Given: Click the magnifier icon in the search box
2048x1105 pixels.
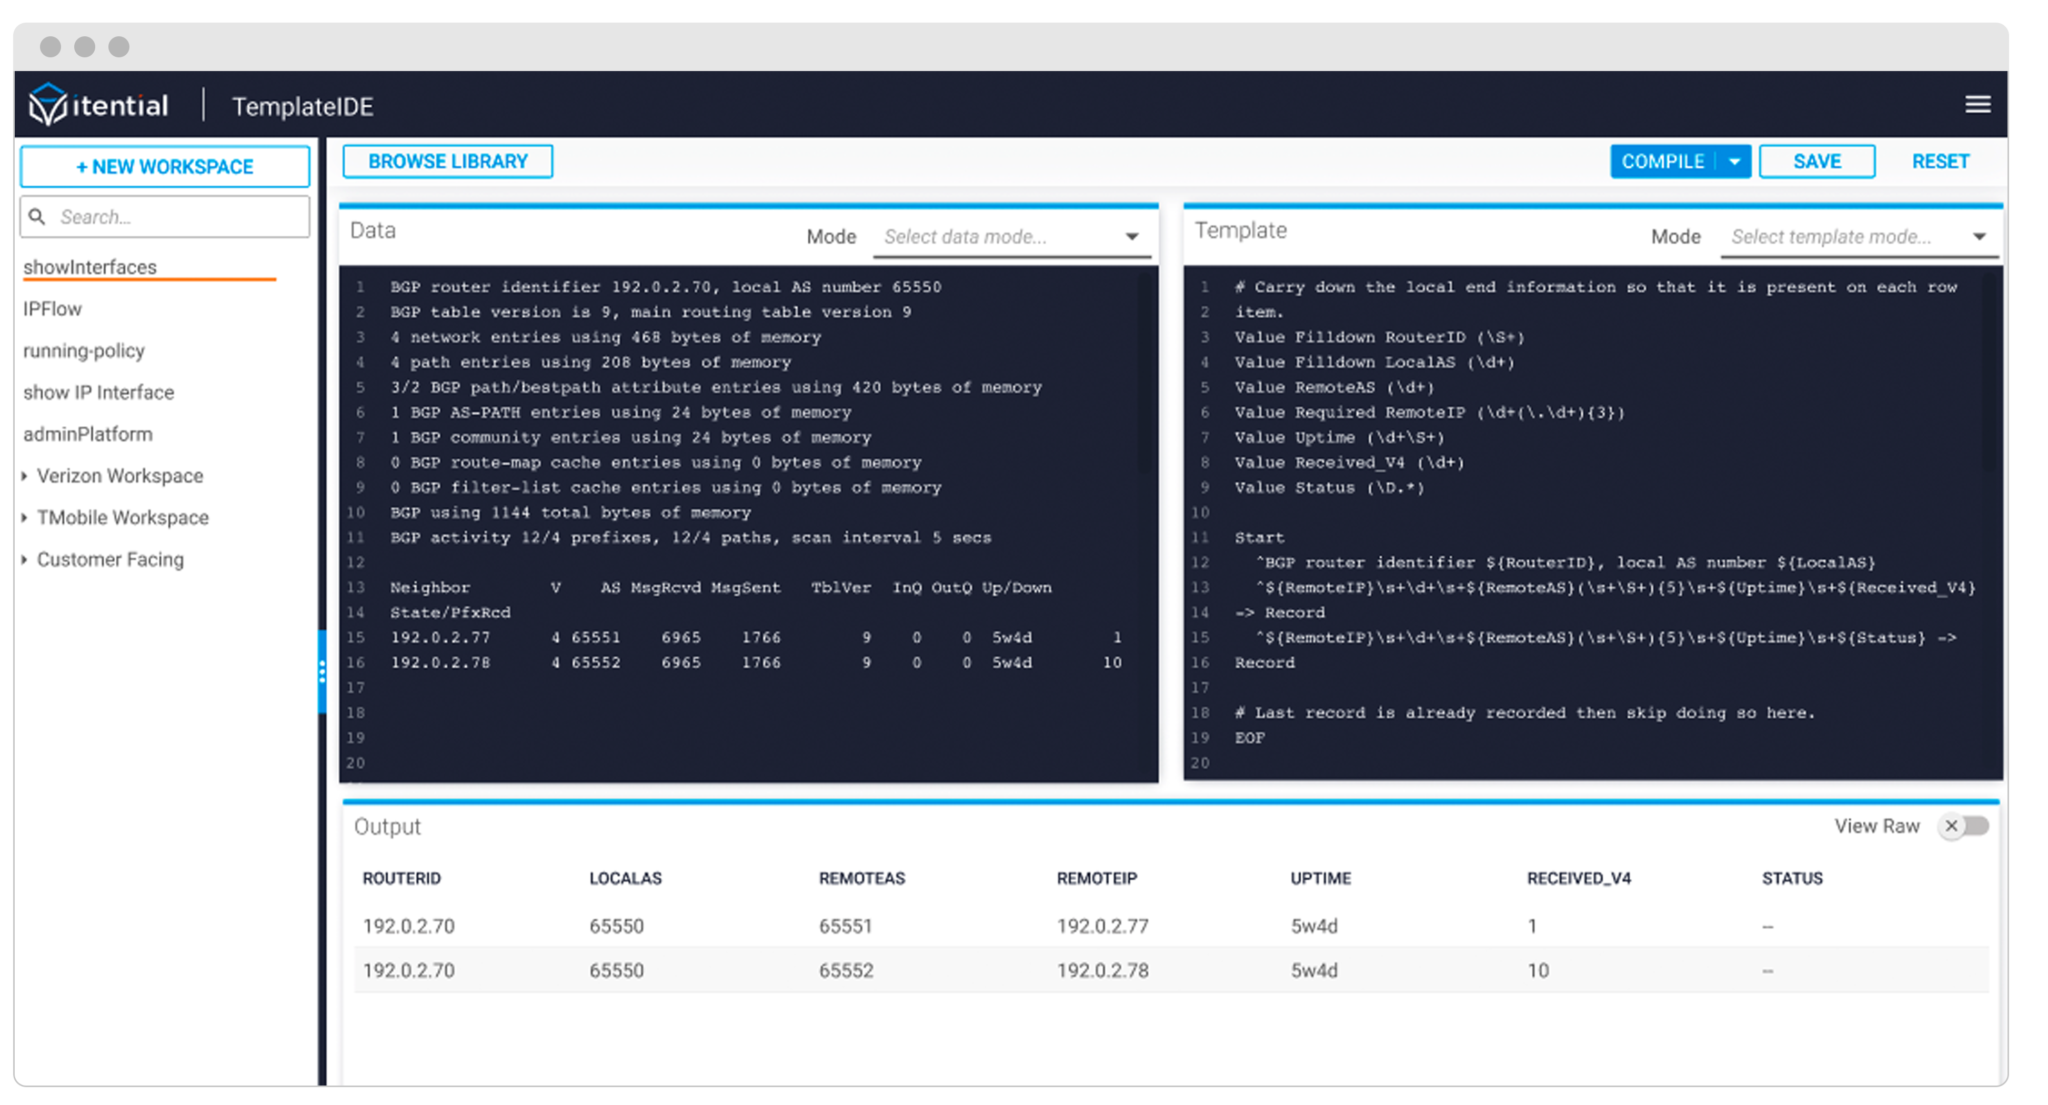Looking at the screenshot, I should coord(37,216).
